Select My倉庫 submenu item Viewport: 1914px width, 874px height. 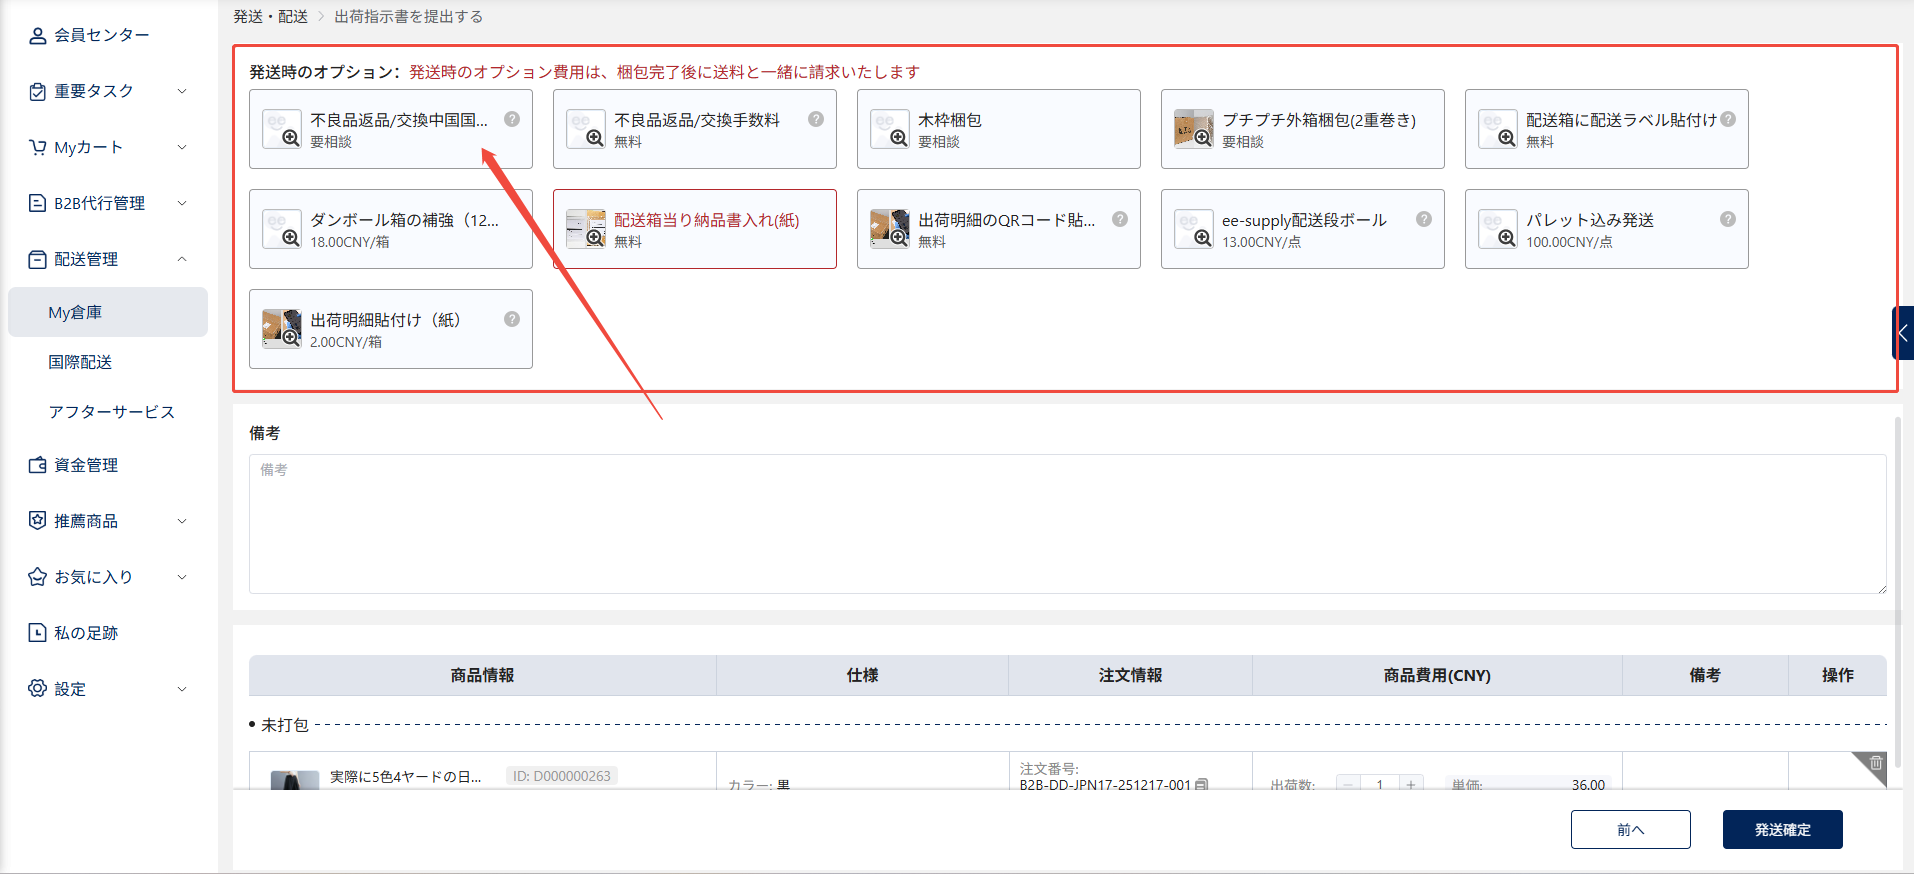click(x=108, y=312)
